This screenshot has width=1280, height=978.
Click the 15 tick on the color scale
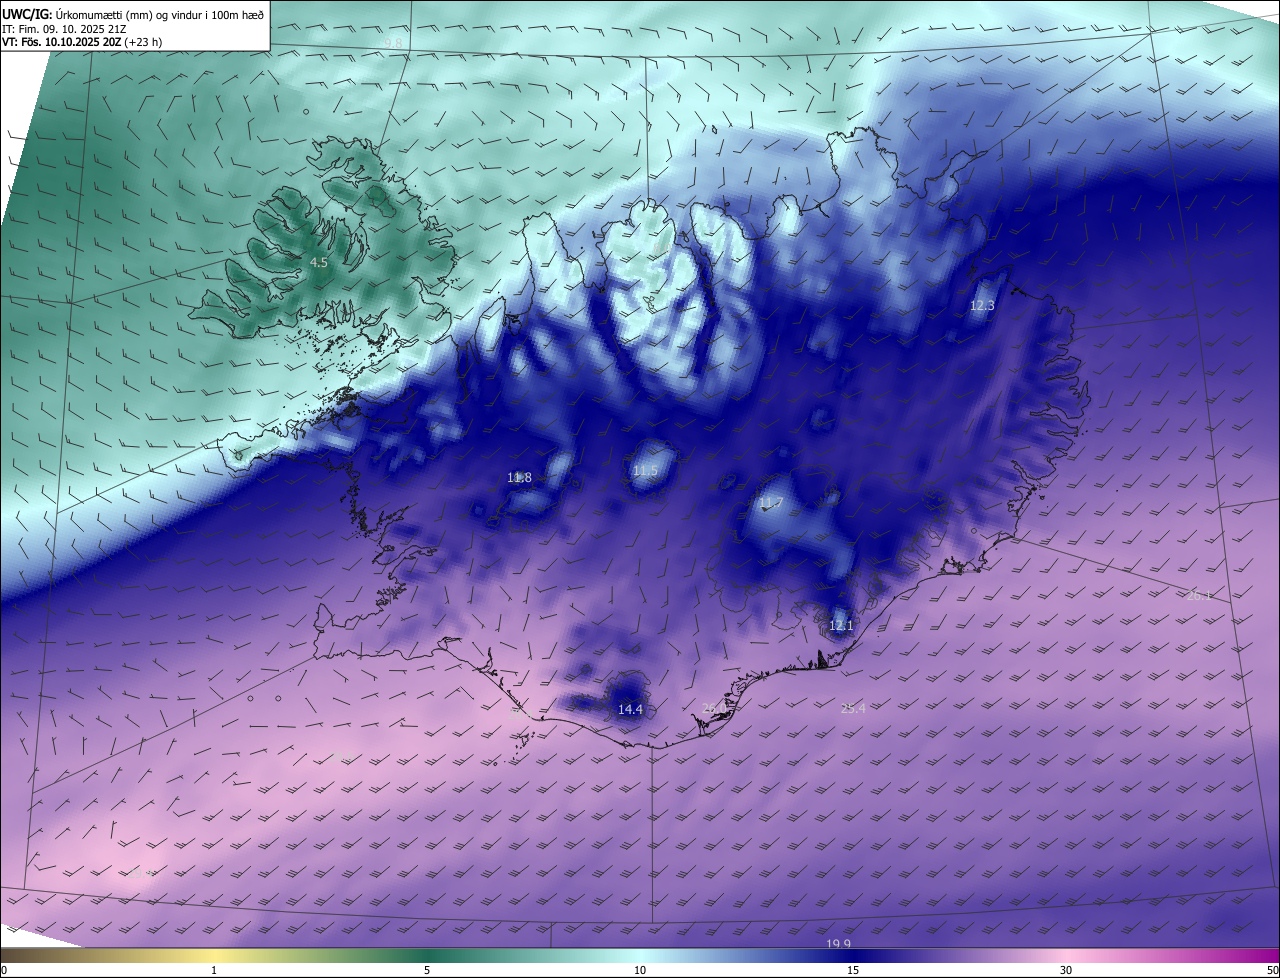click(853, 971)
